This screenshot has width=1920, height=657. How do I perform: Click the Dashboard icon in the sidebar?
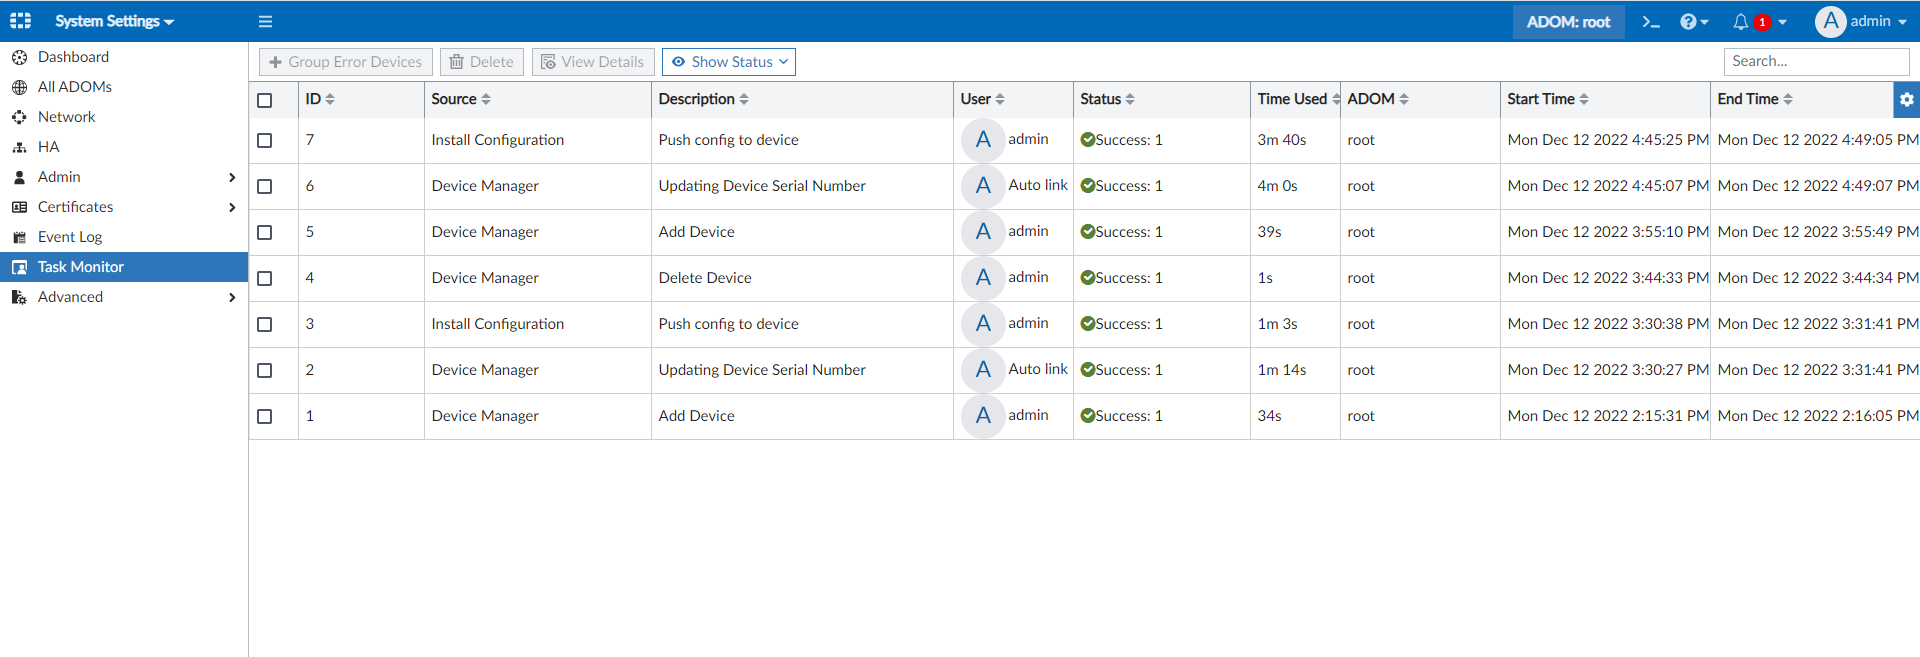pos(19,57)
